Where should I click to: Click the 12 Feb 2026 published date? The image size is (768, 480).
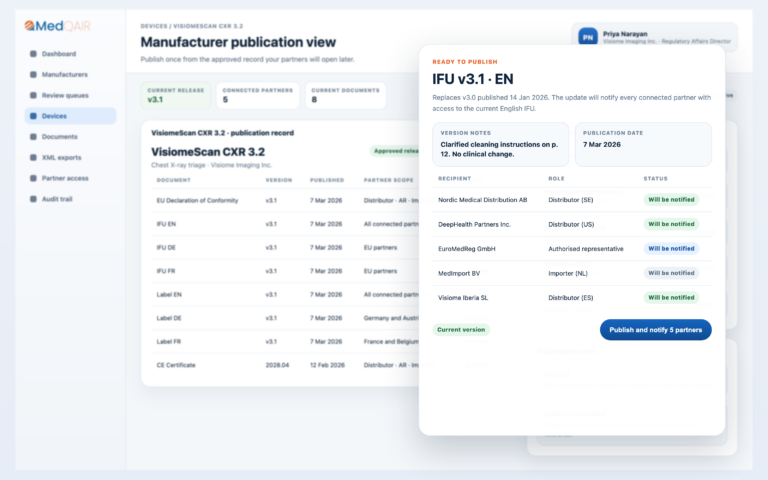click(x=327, y=365)
